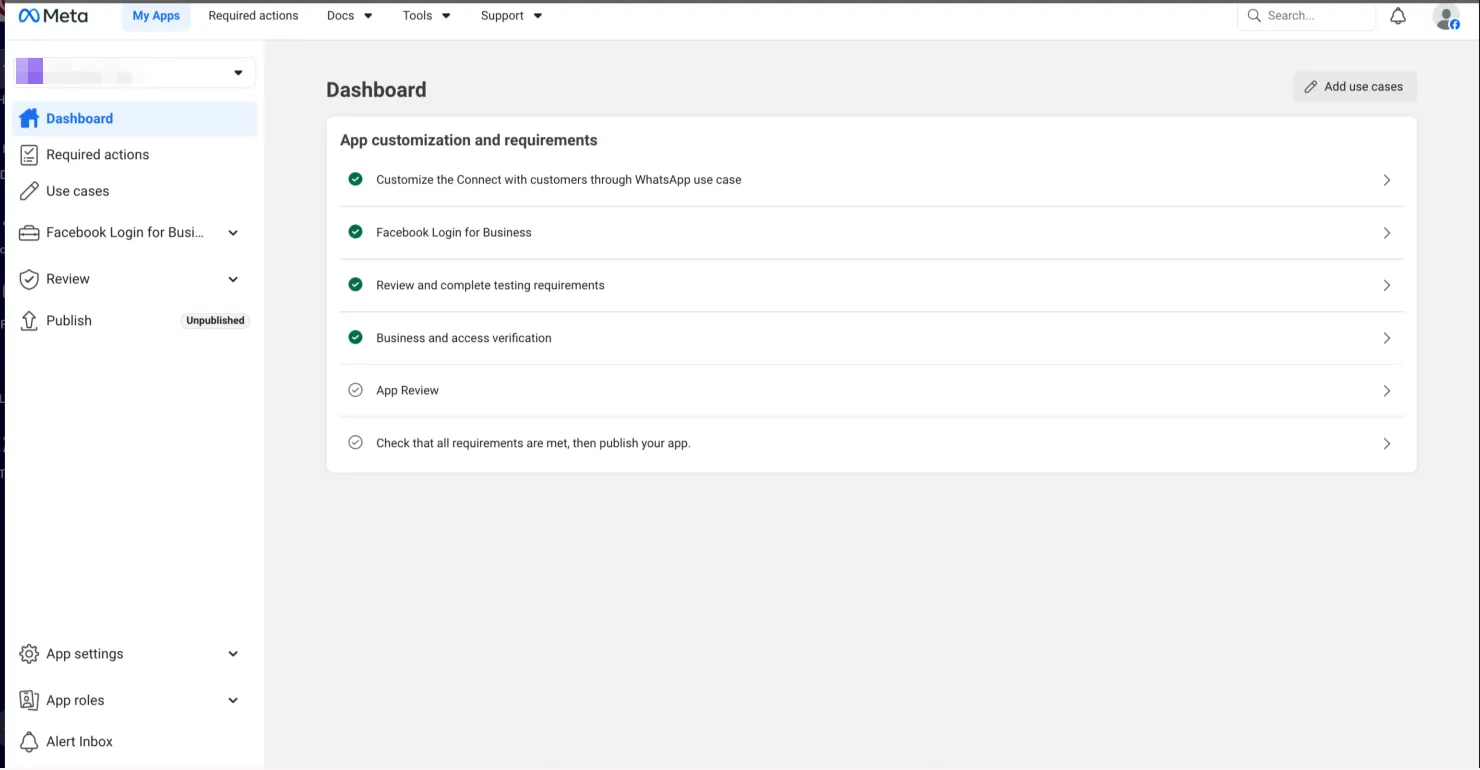The width and height of the screenshot is (1480, 770).
Task: Click the Dashboard page heading
Action: click(x=376, y=90)
